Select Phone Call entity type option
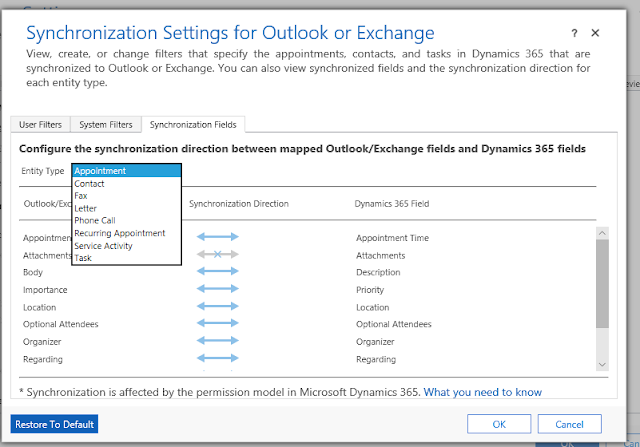This screenshot has width=640, height=447. pyautogui.click(x=95, y=221)
